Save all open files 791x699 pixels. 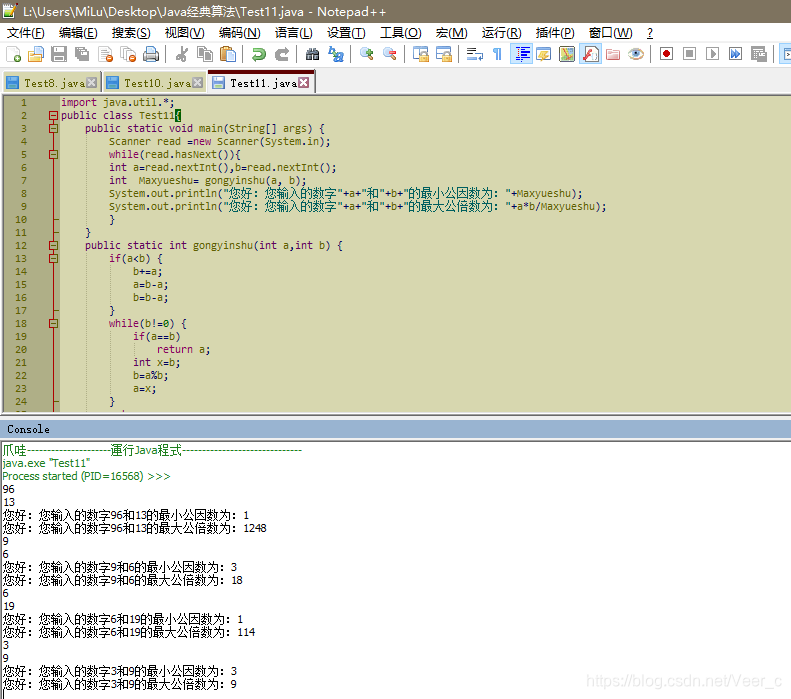(82, 54)
